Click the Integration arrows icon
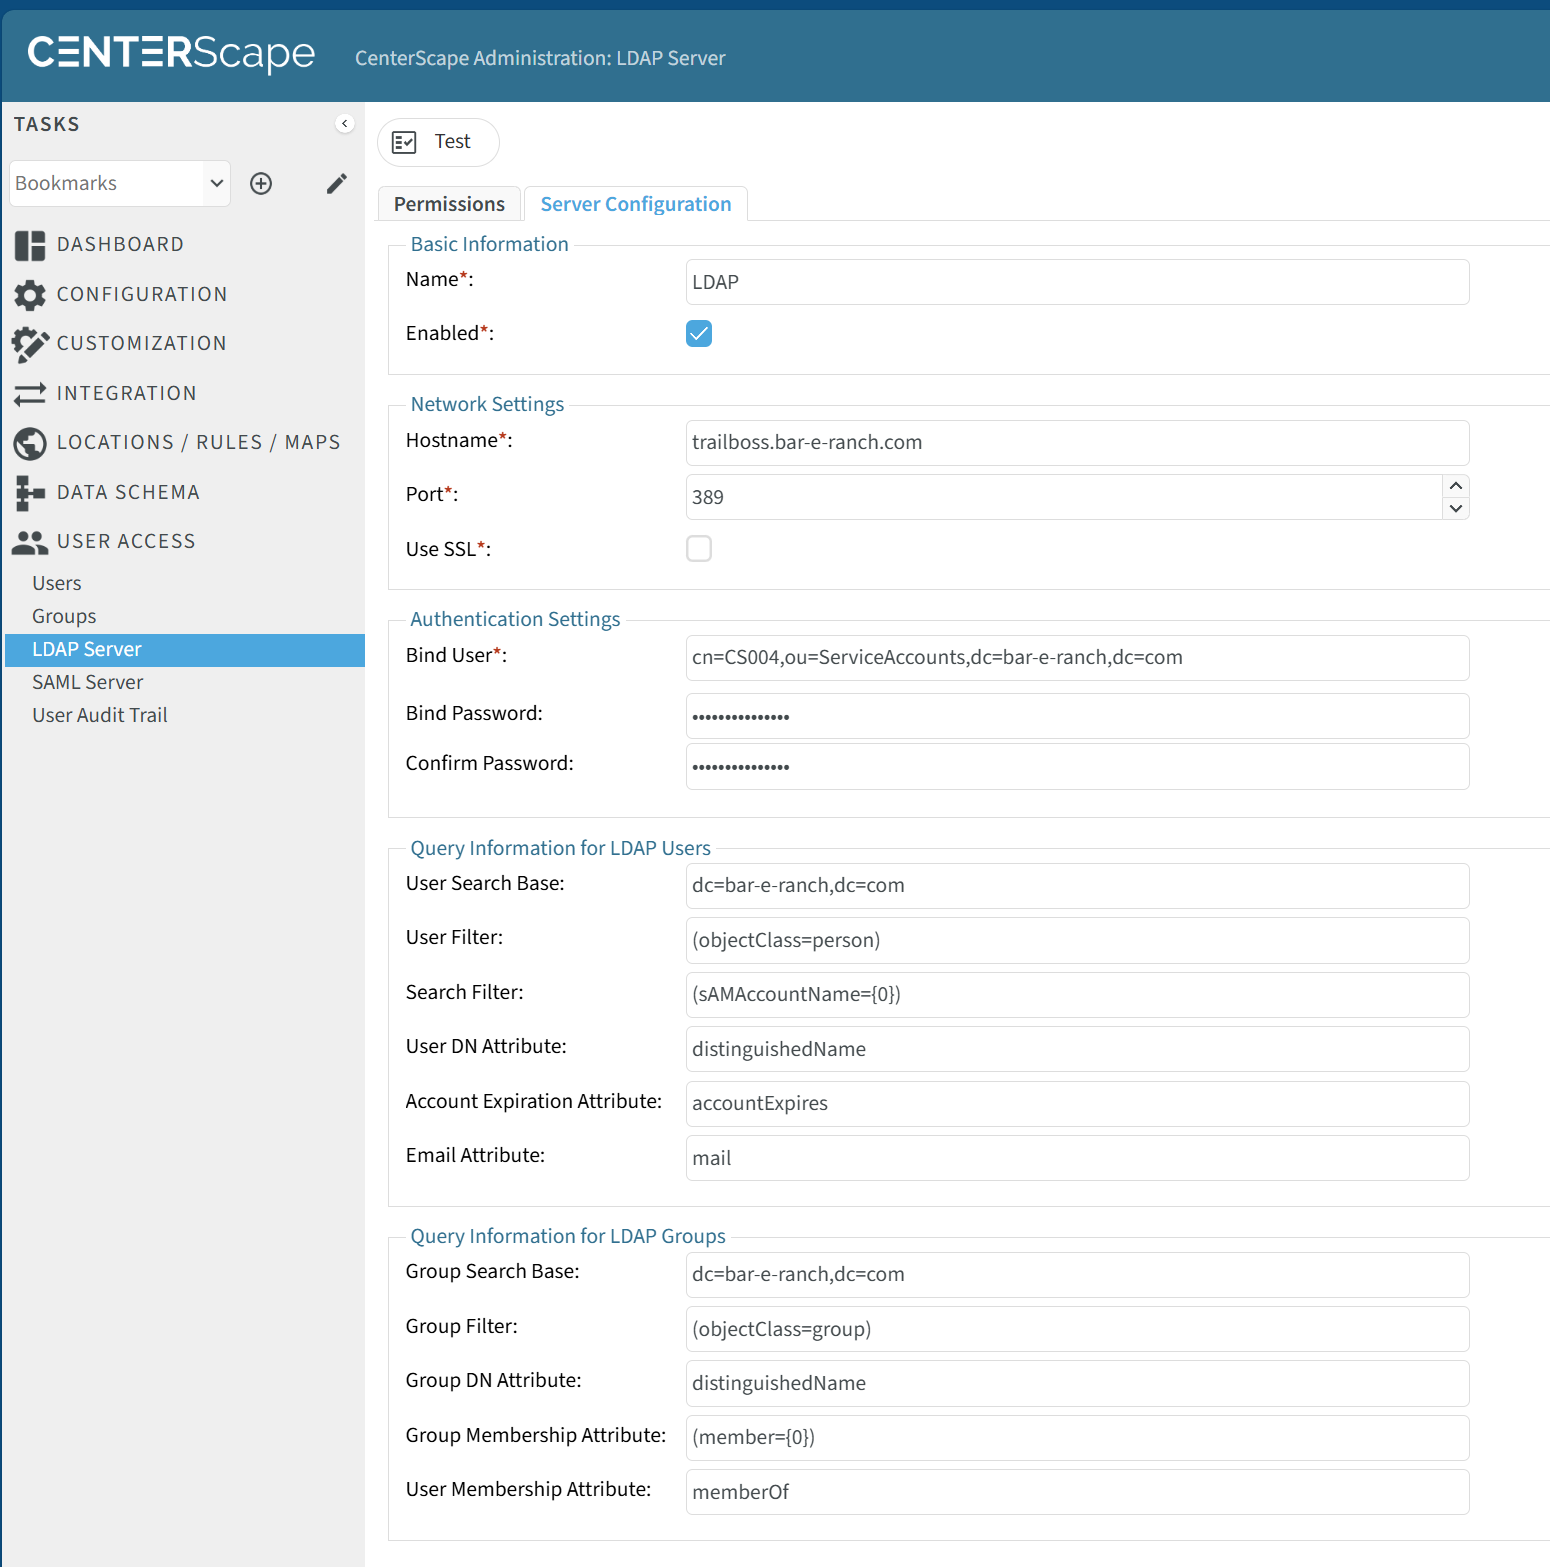This screenshot has width=1550, height=1567. (30, 394)
